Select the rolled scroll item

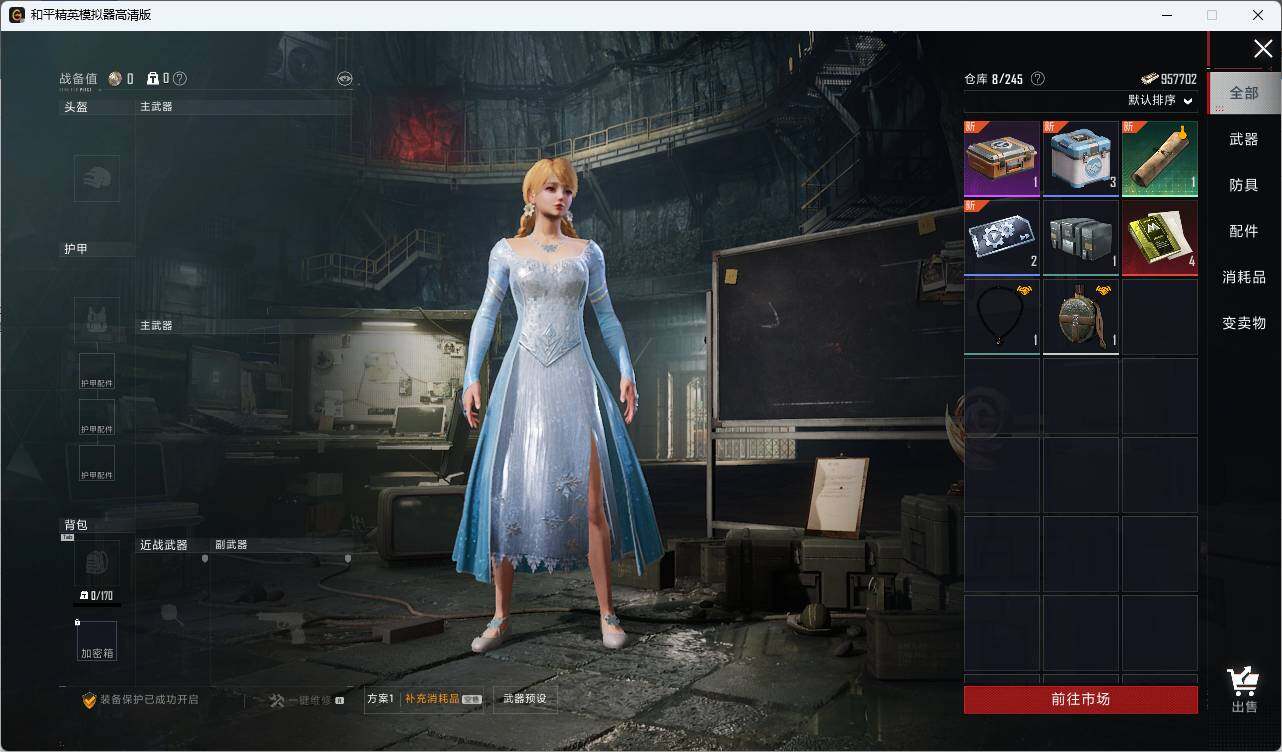[1160, 159]
